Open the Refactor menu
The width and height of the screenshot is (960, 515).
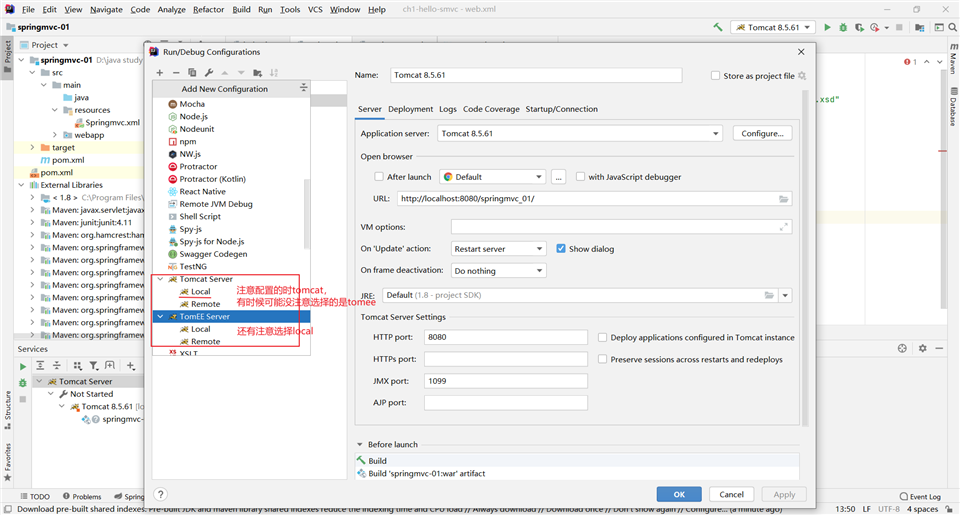(208, 9)
